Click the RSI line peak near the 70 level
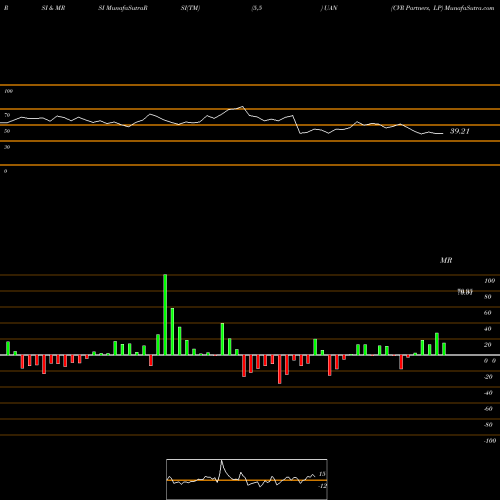 [242, 107]
